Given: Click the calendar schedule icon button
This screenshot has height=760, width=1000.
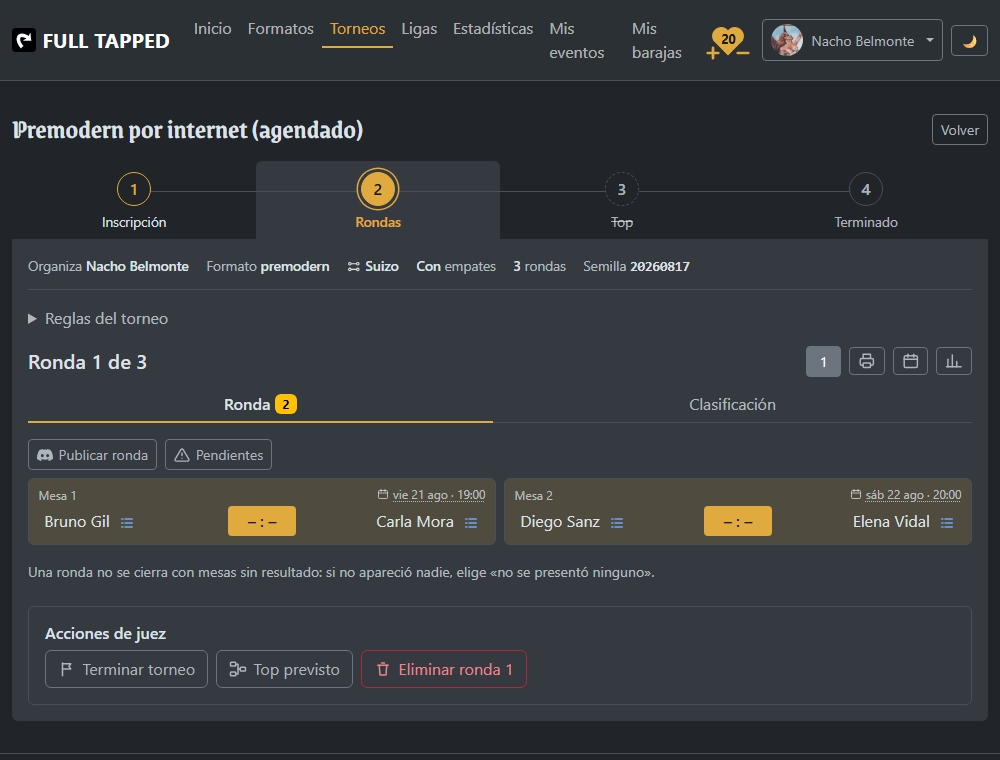Looking at the screenshot, I should point(910,362).
